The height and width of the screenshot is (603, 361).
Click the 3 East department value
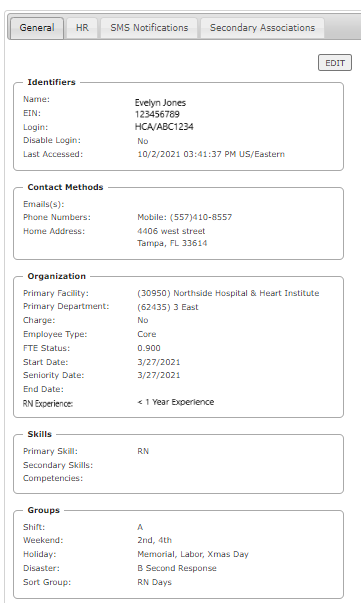pyautogui.click(x=168, y=307)
